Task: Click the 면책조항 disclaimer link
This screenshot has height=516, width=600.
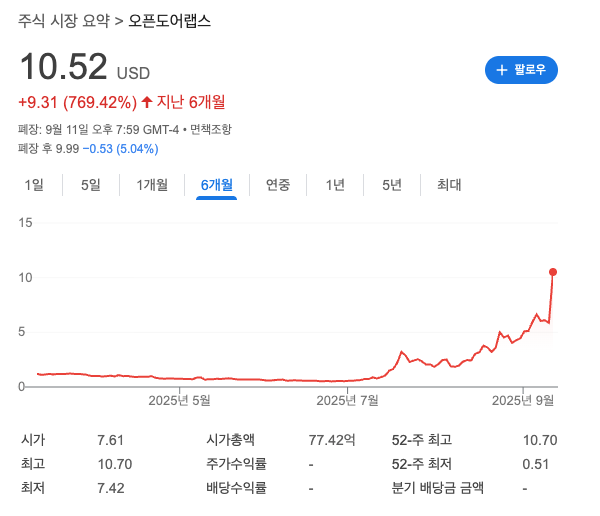Action: coord(211,129)
